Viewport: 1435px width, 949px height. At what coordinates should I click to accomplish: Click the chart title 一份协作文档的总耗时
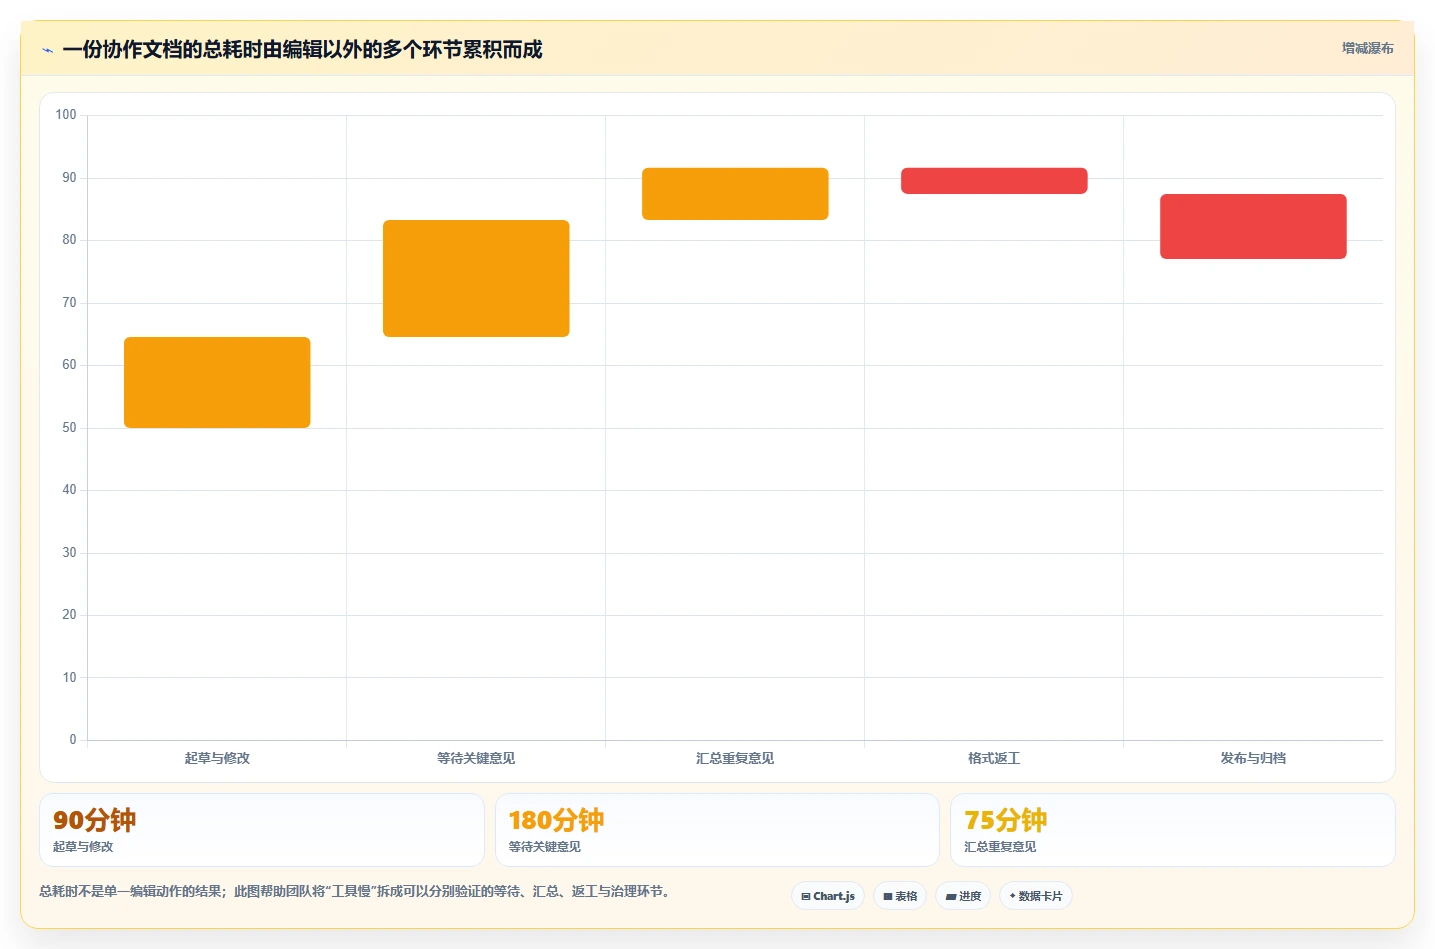pyautogui.click(x=302, y=49)
